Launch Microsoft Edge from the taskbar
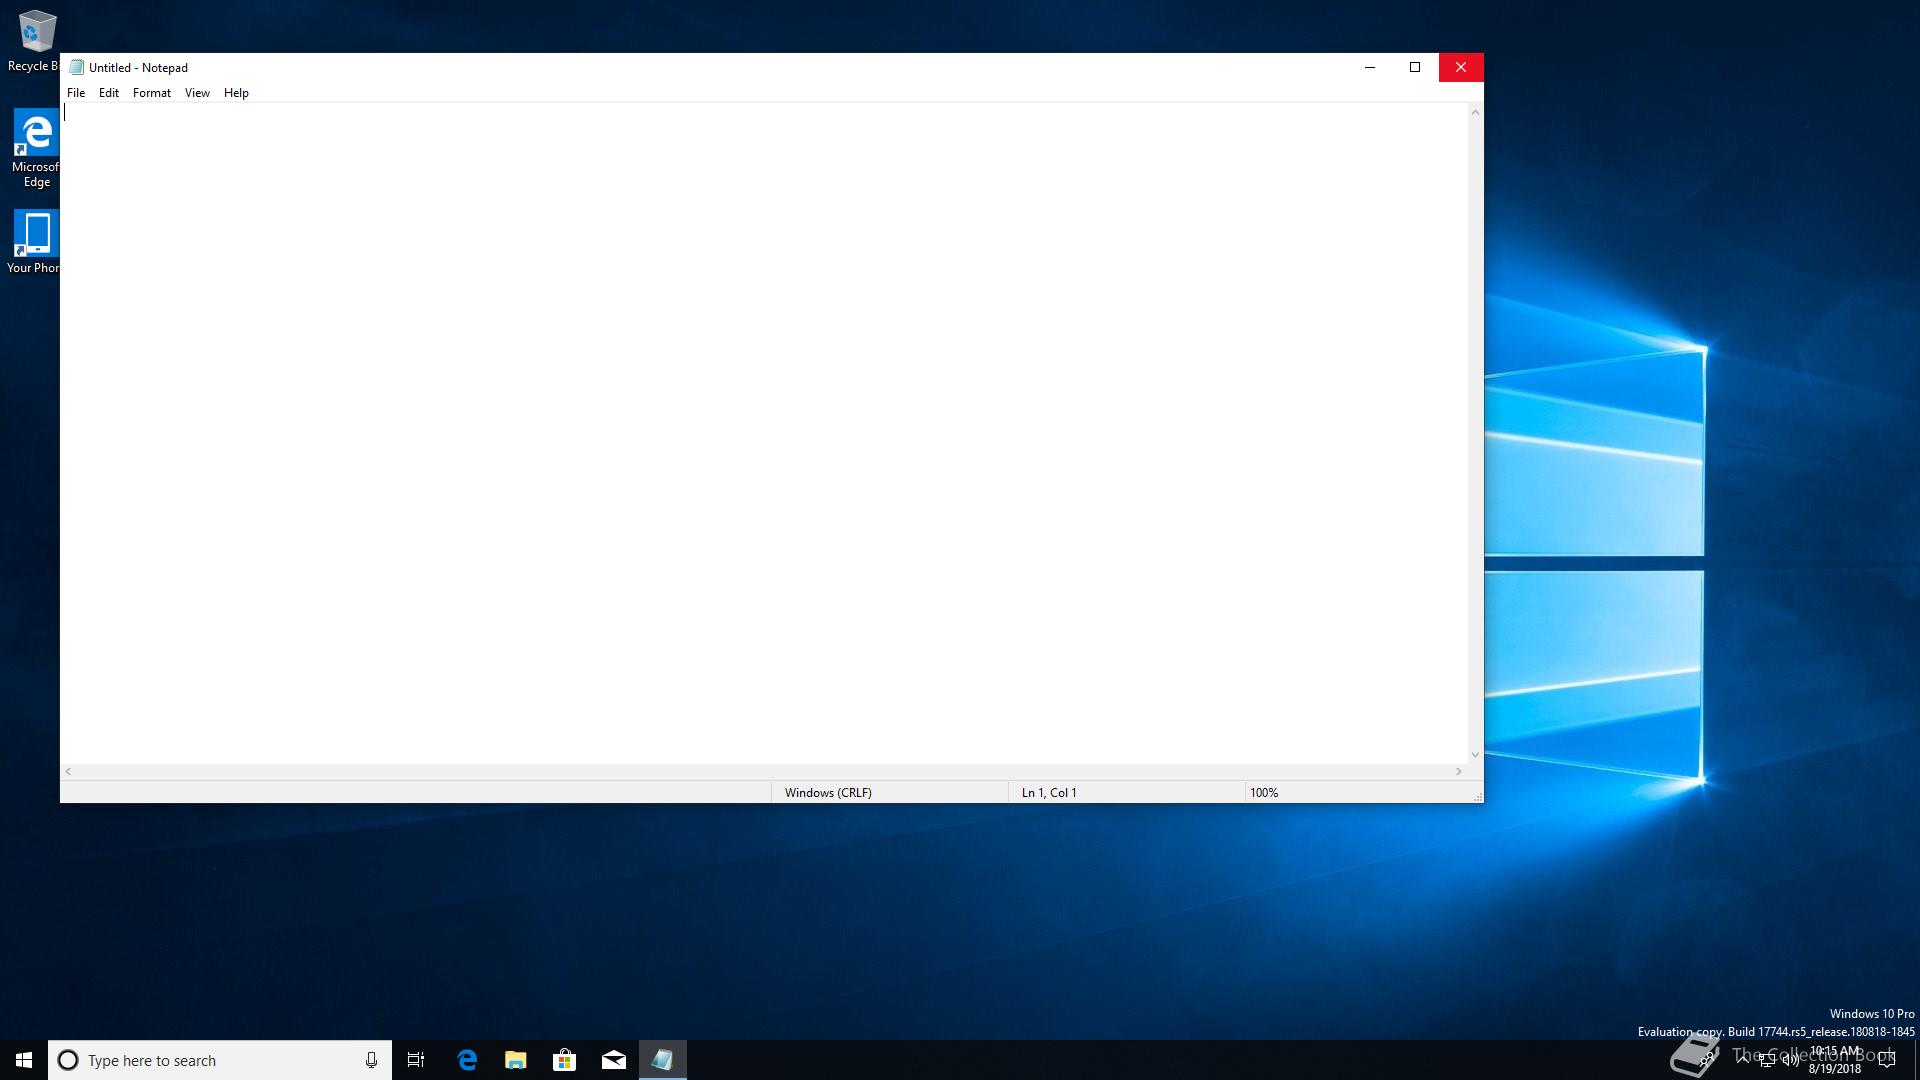This screenshot has width=1920, height=1080. (467, 1060)
